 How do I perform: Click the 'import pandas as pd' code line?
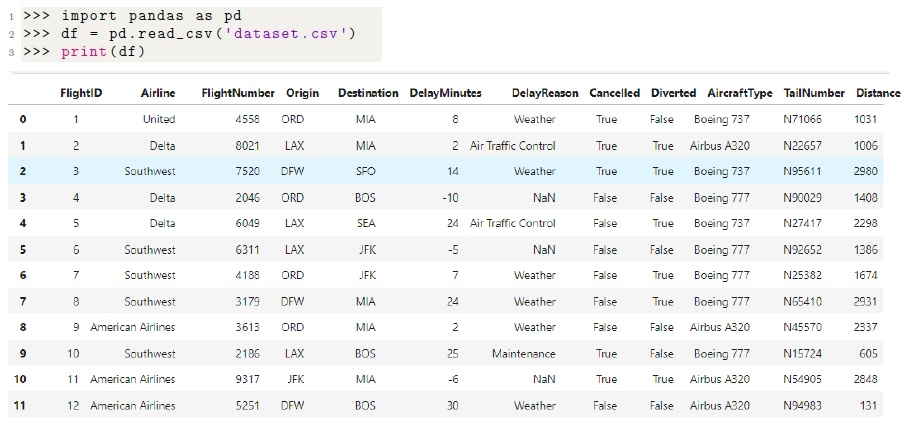[151, 16]
